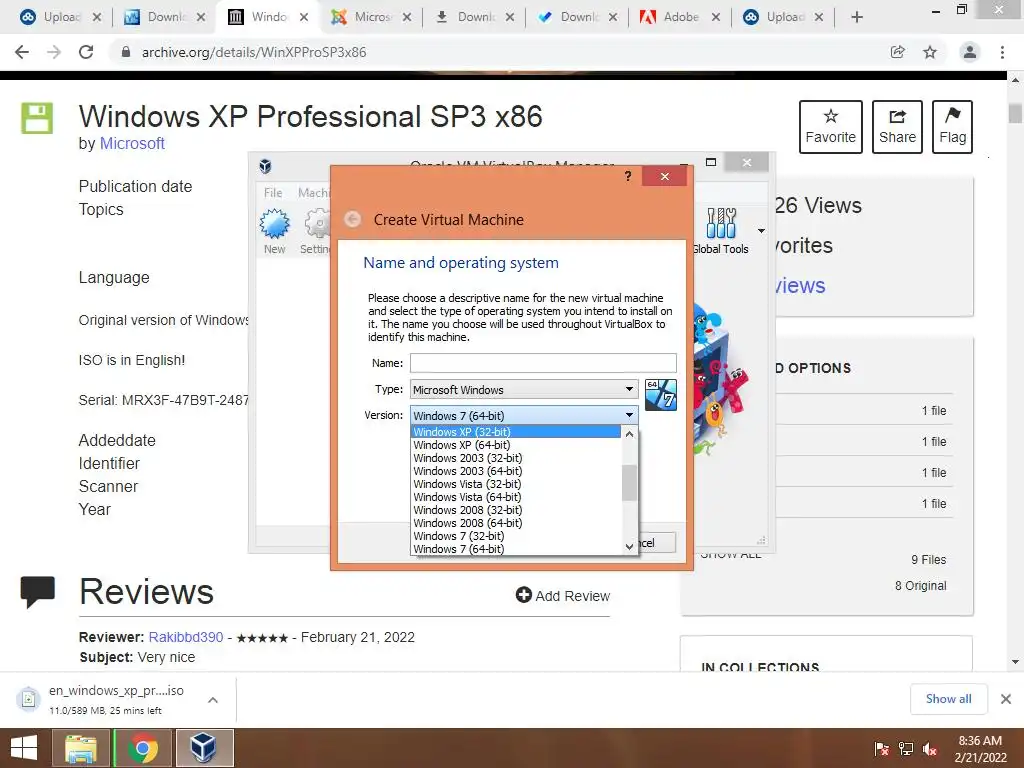This screenshot has height=768, width=1024.
Task: Click in the virtual machine Name field
Action: (x=543, y=363)
